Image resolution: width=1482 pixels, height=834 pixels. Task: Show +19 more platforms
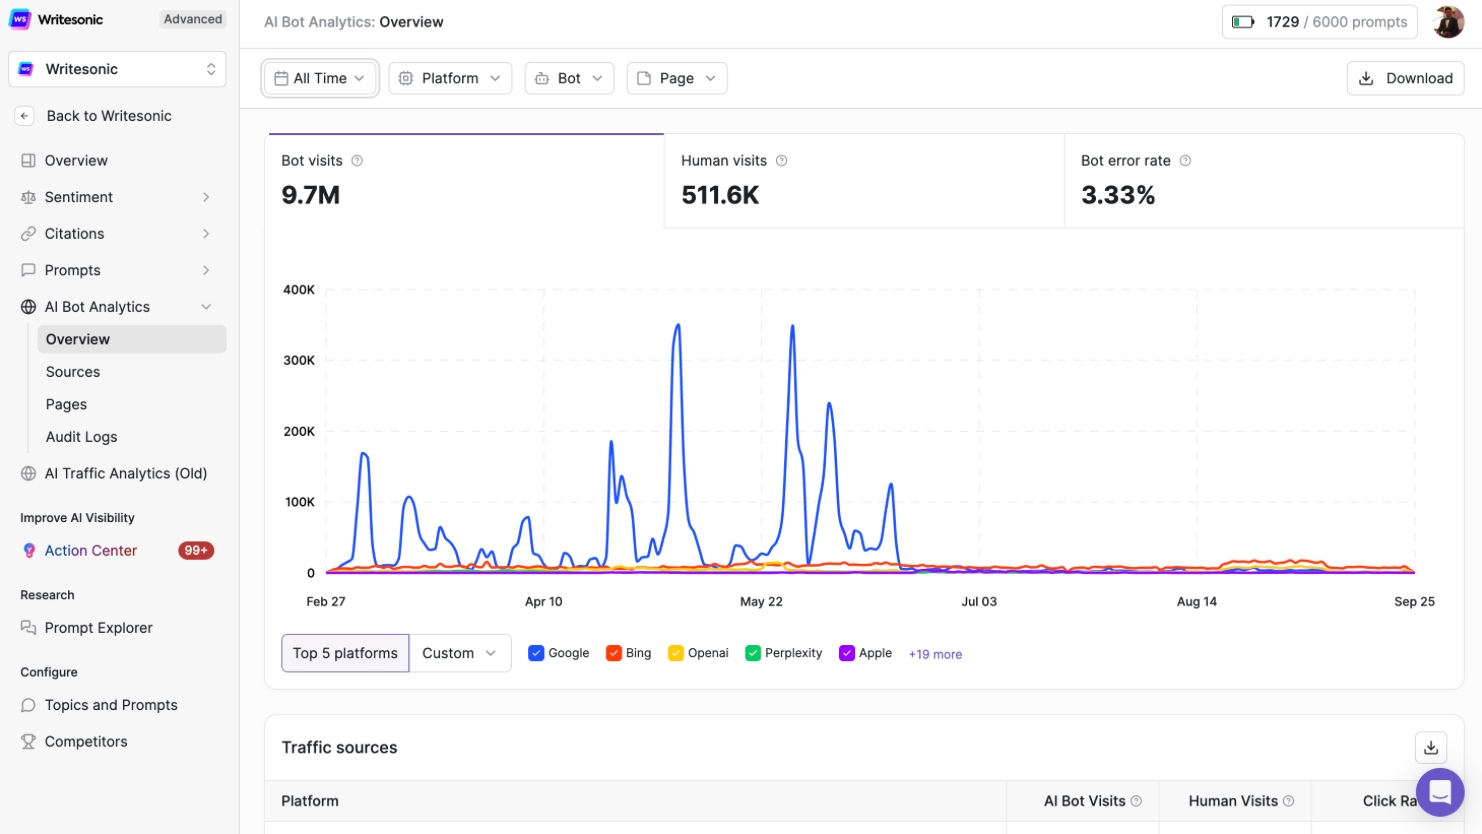[x=936, y=653]
